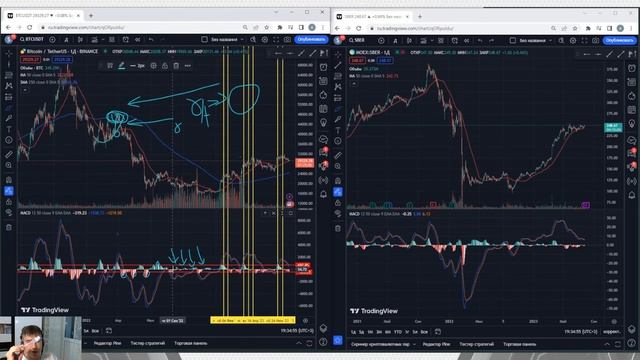
Task: Collapse bottom panel chevron in right window
Action: pyautogui.click(x=607, y=344)
